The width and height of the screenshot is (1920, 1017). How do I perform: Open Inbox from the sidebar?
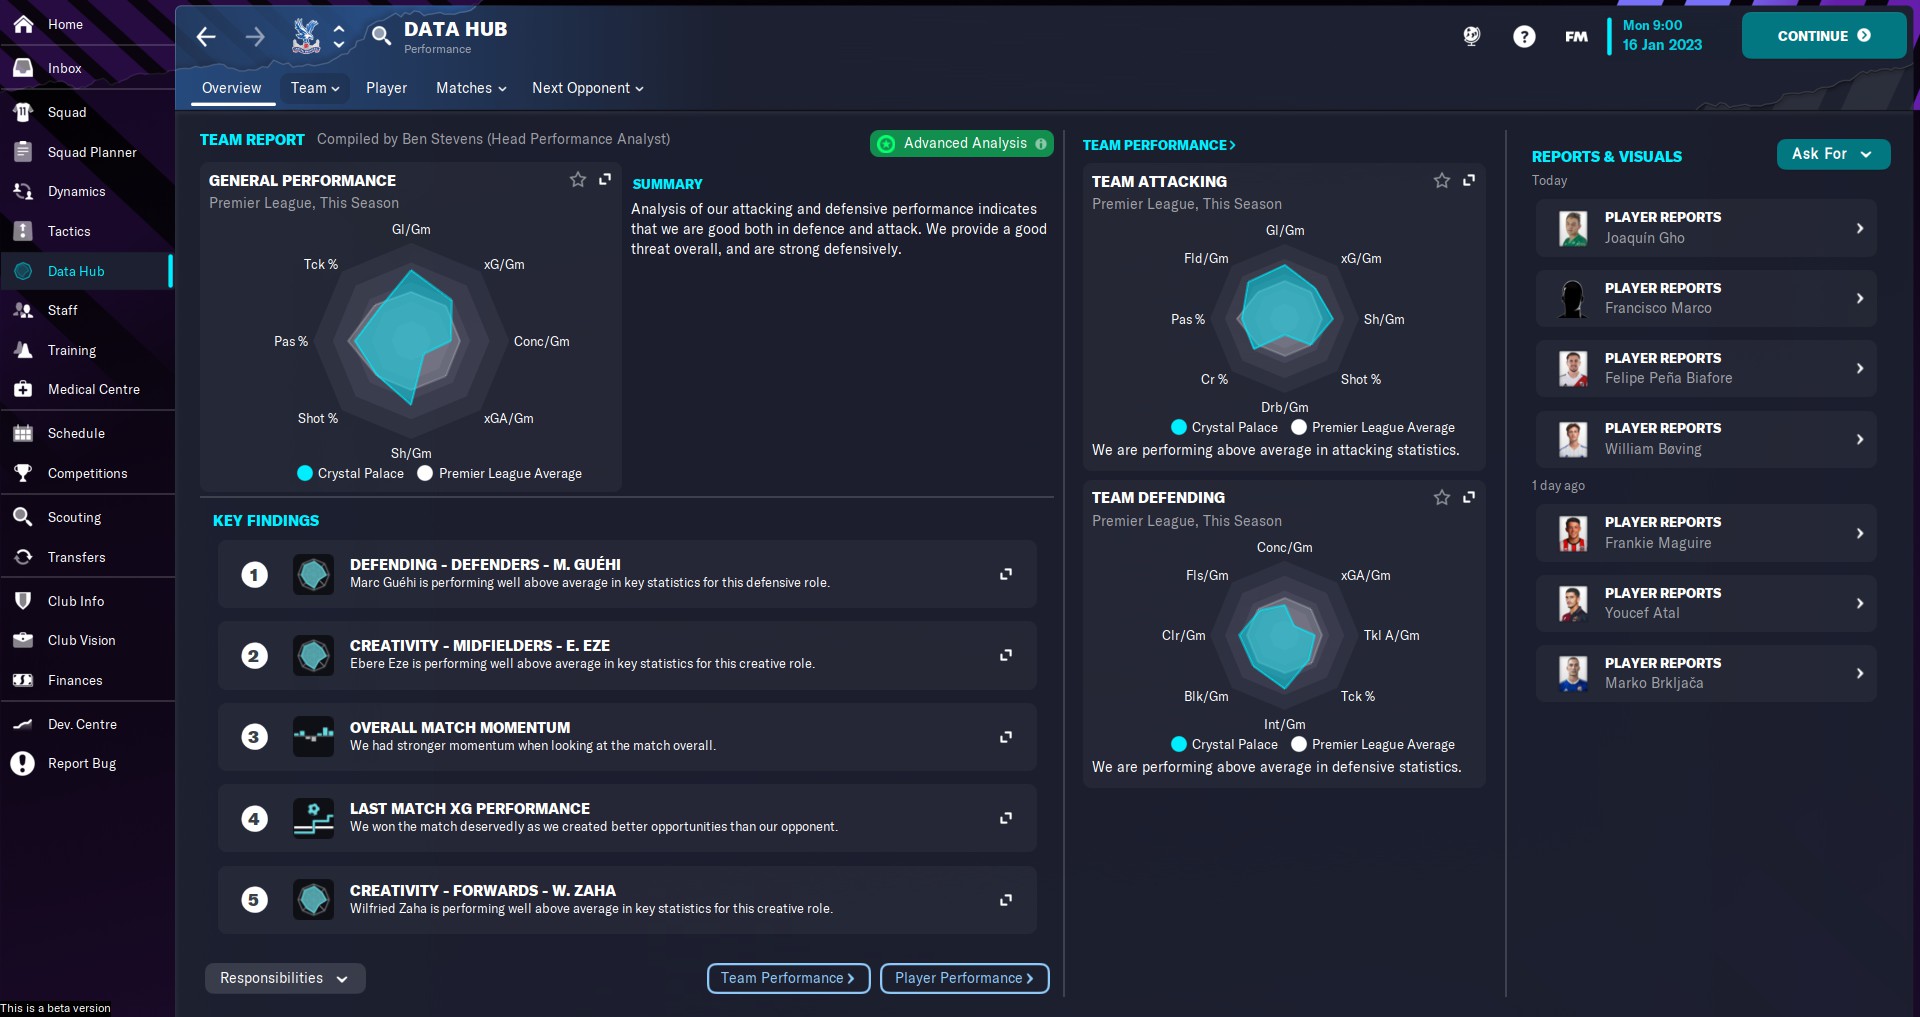click(x=65, y=68)
